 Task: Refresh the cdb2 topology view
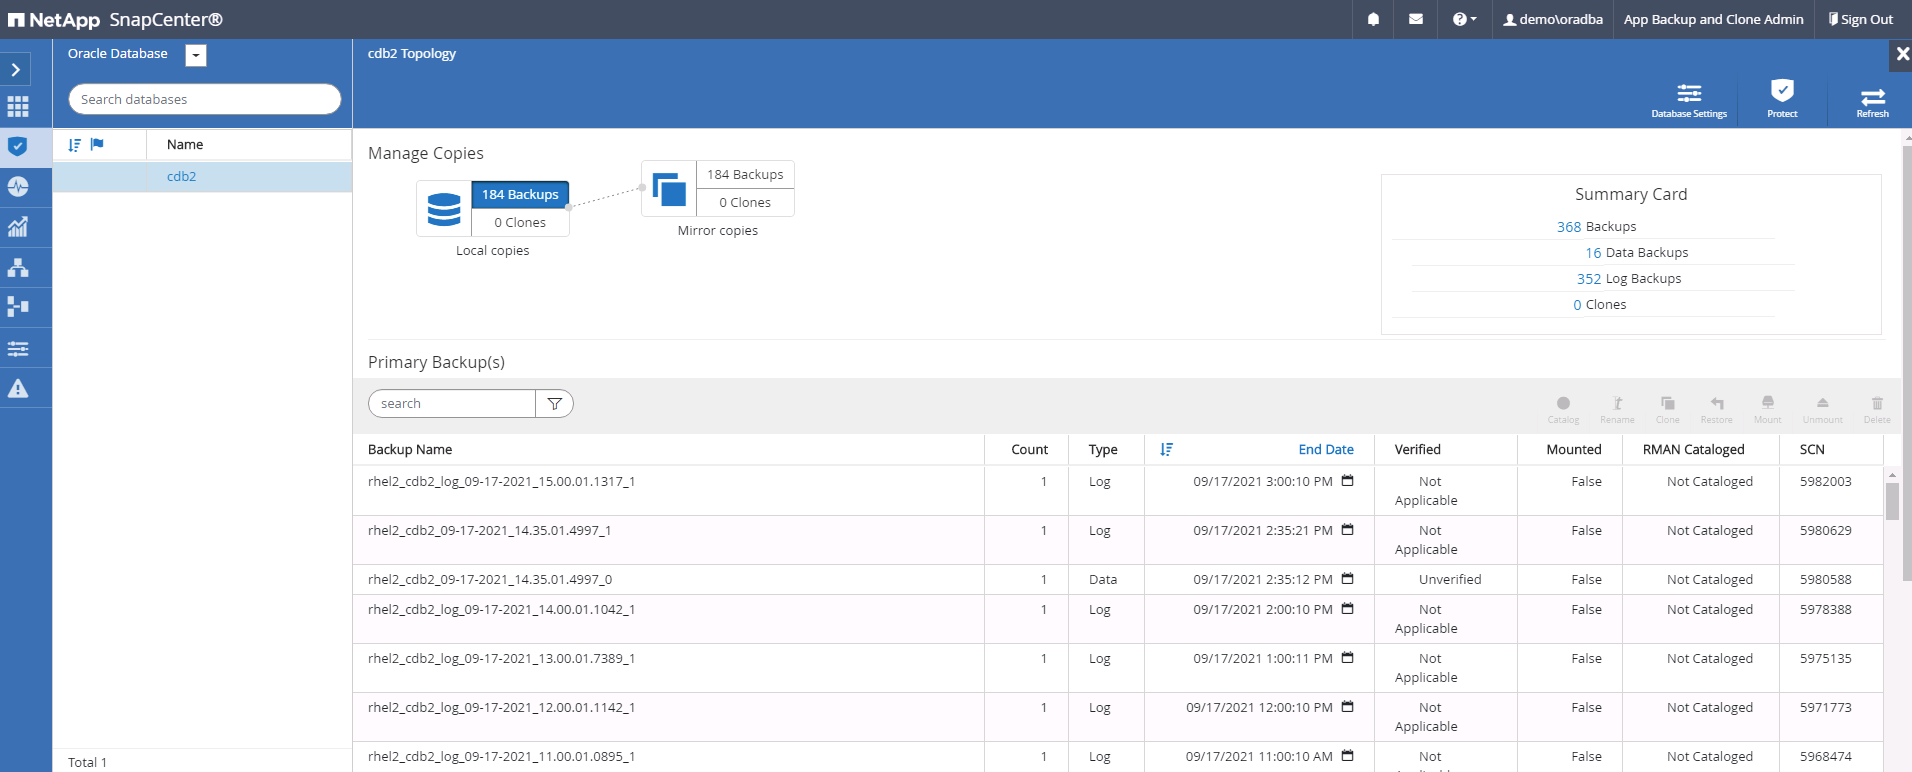click(1872, 100)
